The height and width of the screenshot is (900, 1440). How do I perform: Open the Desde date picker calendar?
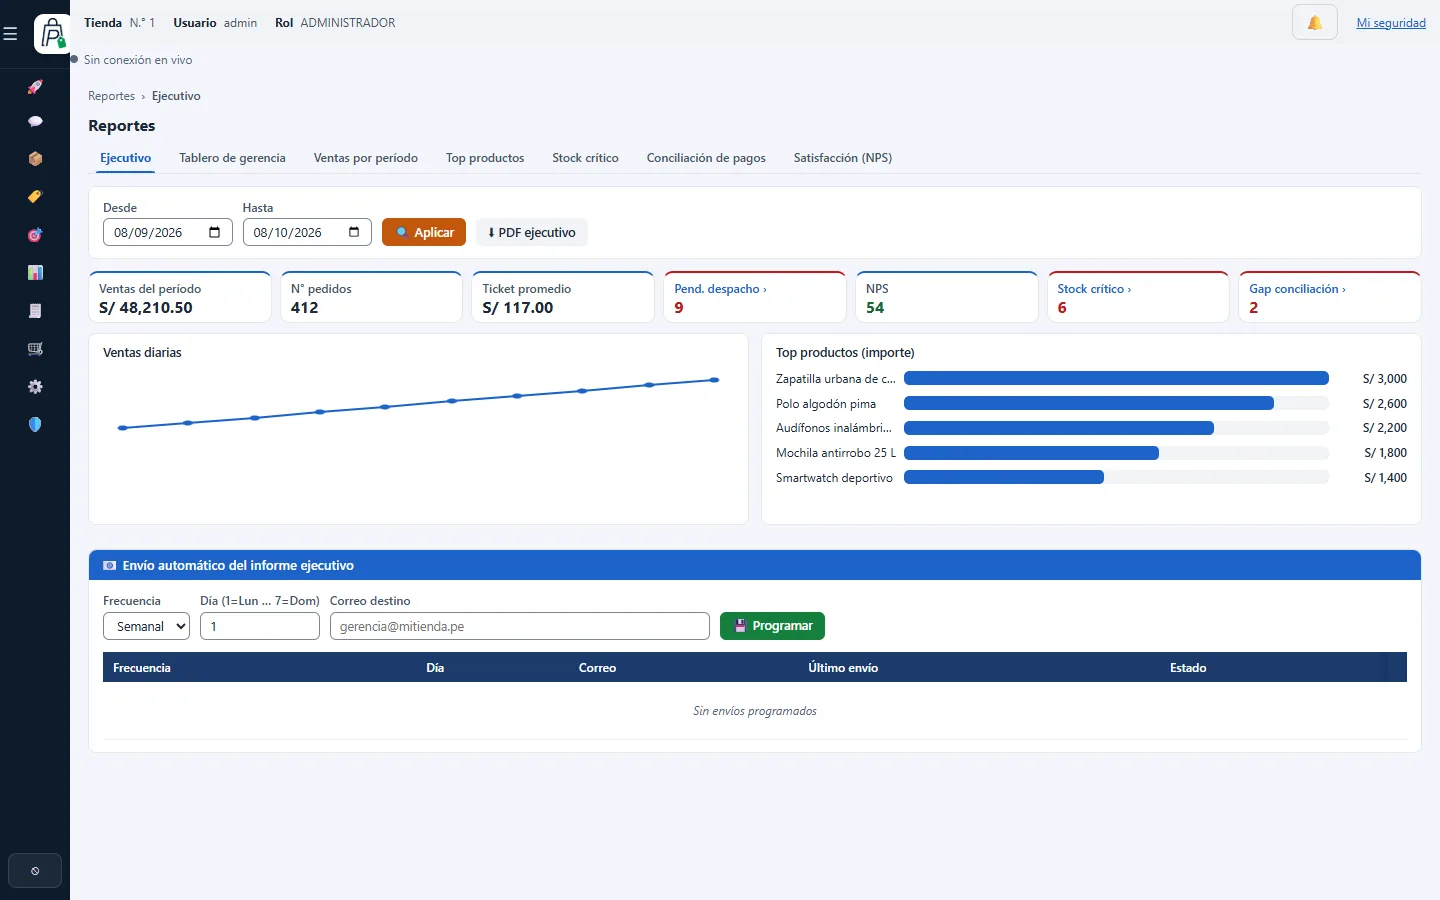pos(214,232)
